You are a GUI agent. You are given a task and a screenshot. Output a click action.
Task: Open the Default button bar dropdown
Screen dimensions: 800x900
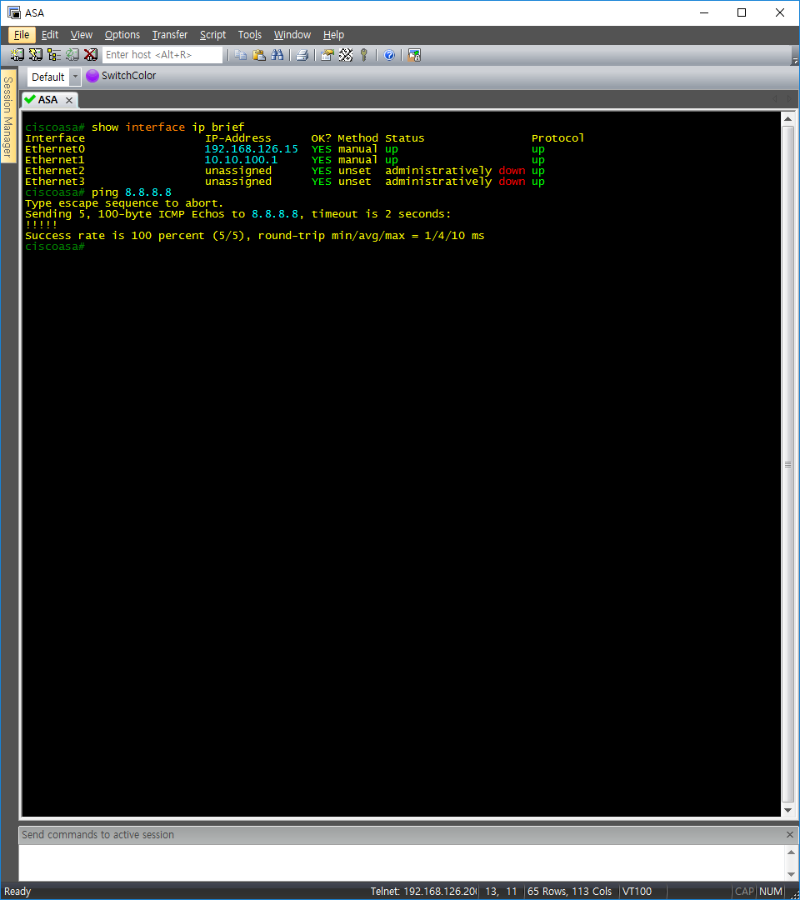[75, 76]
